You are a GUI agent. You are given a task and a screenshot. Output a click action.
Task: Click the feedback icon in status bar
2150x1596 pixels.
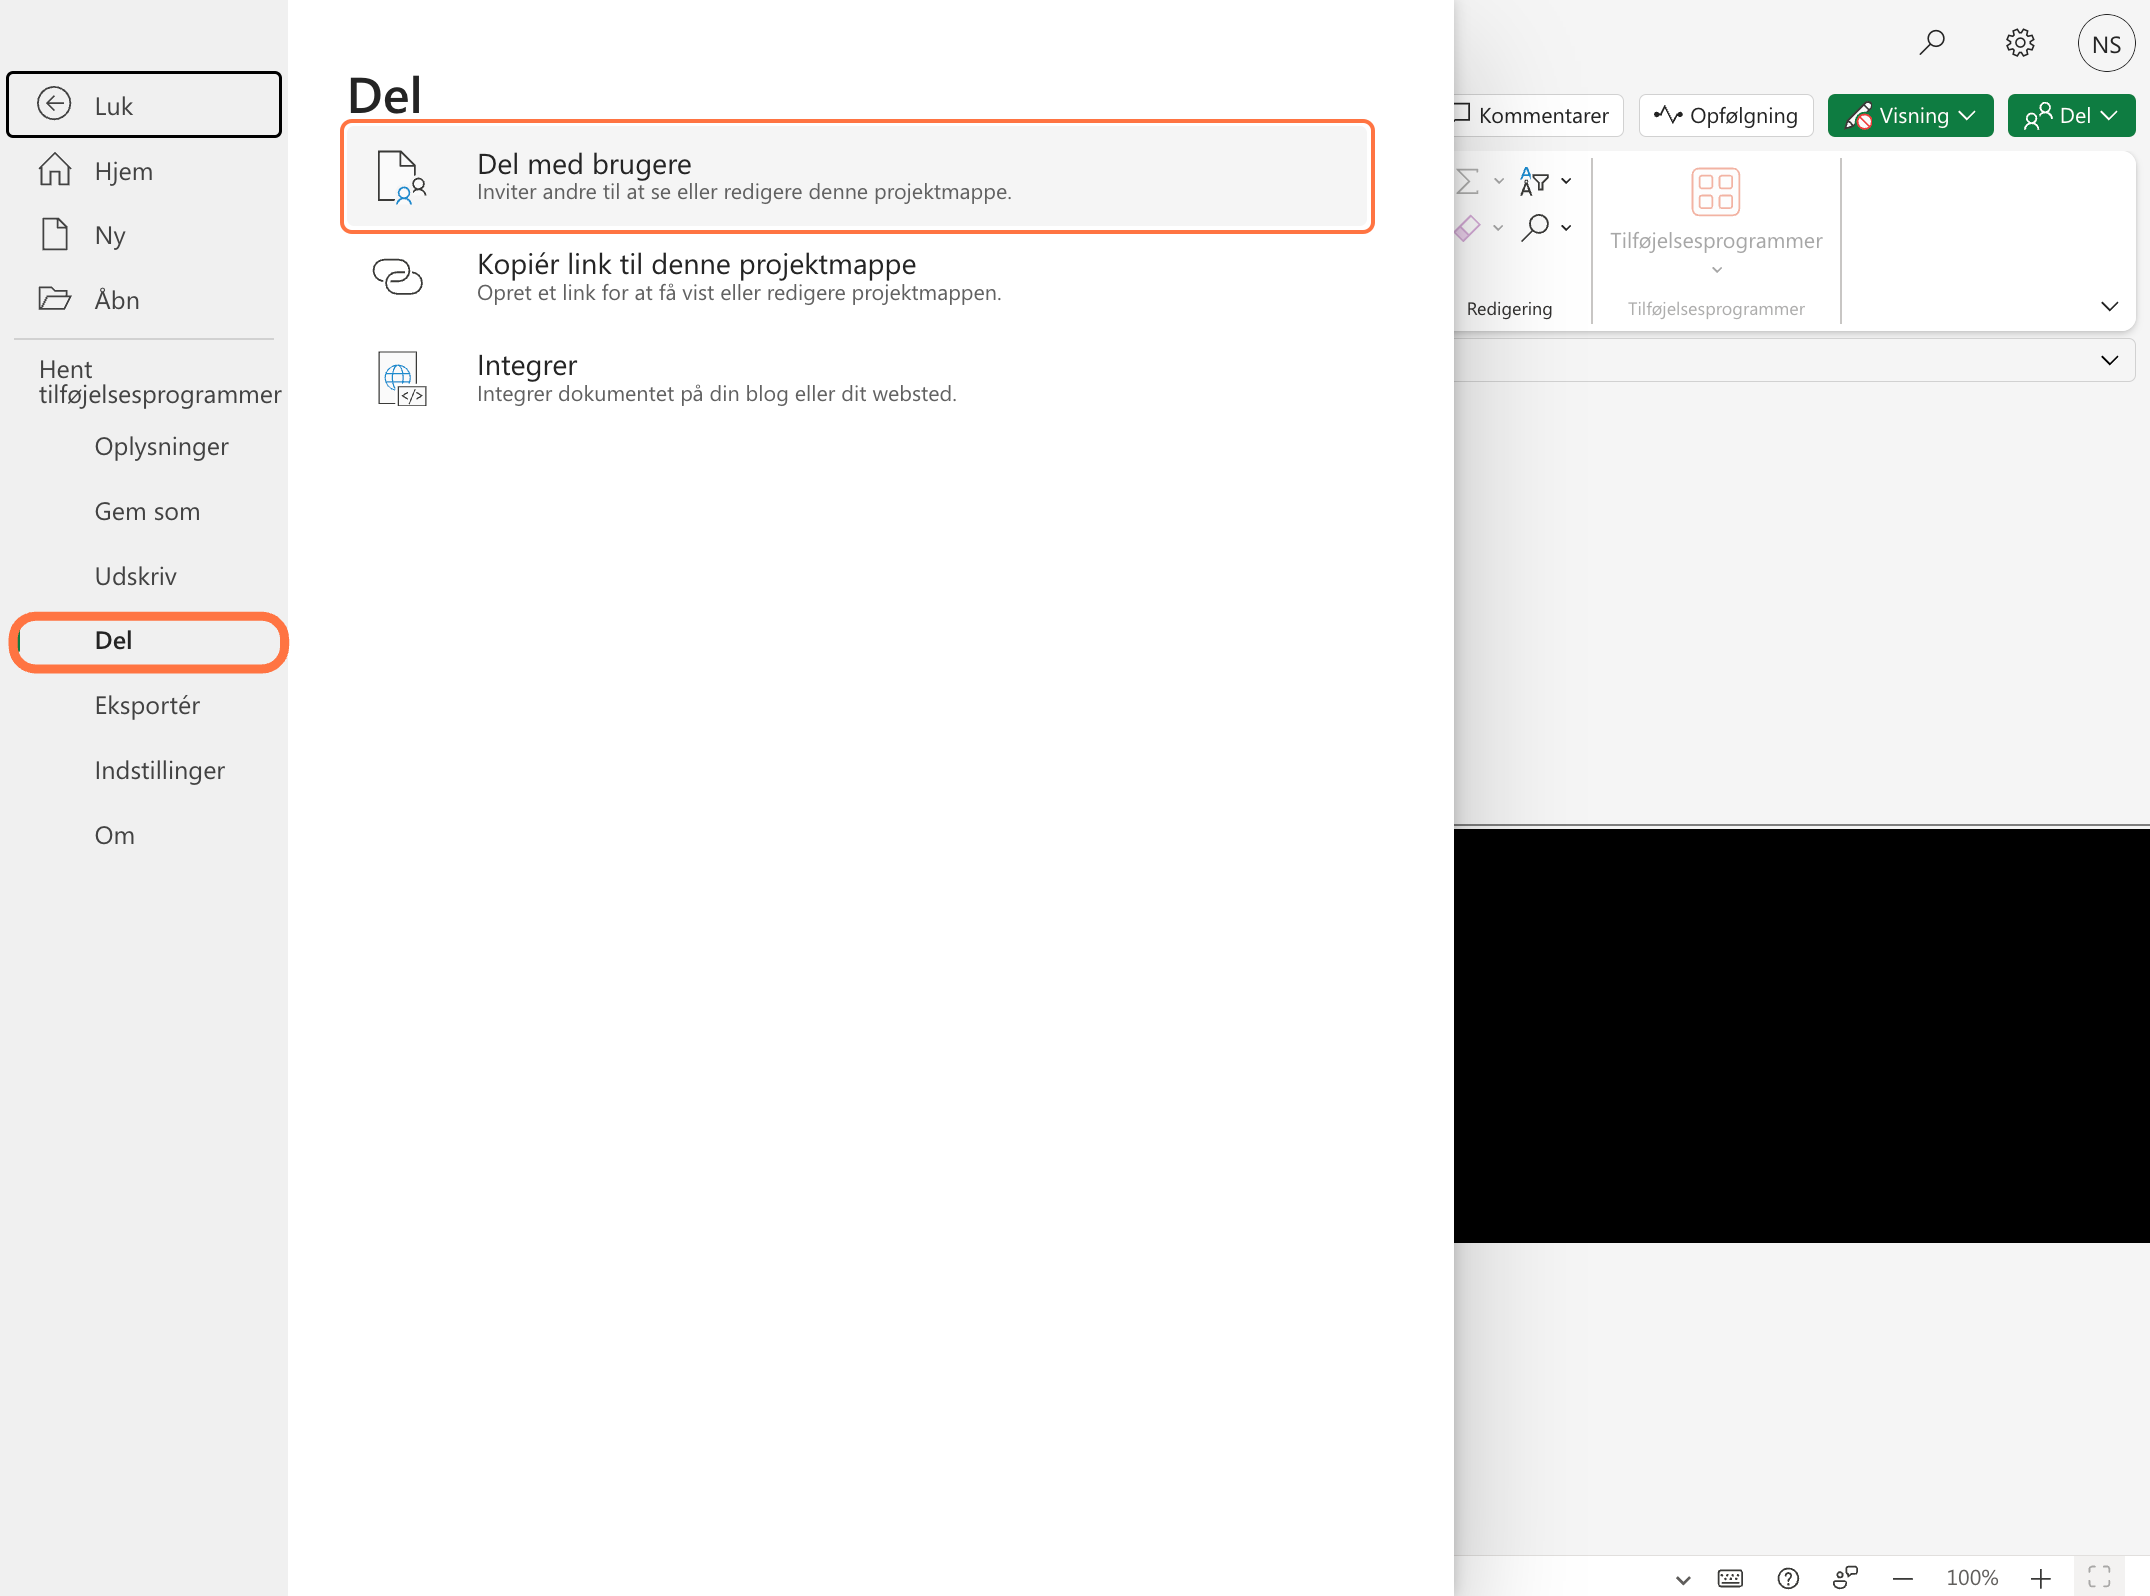point(1845,1577)
